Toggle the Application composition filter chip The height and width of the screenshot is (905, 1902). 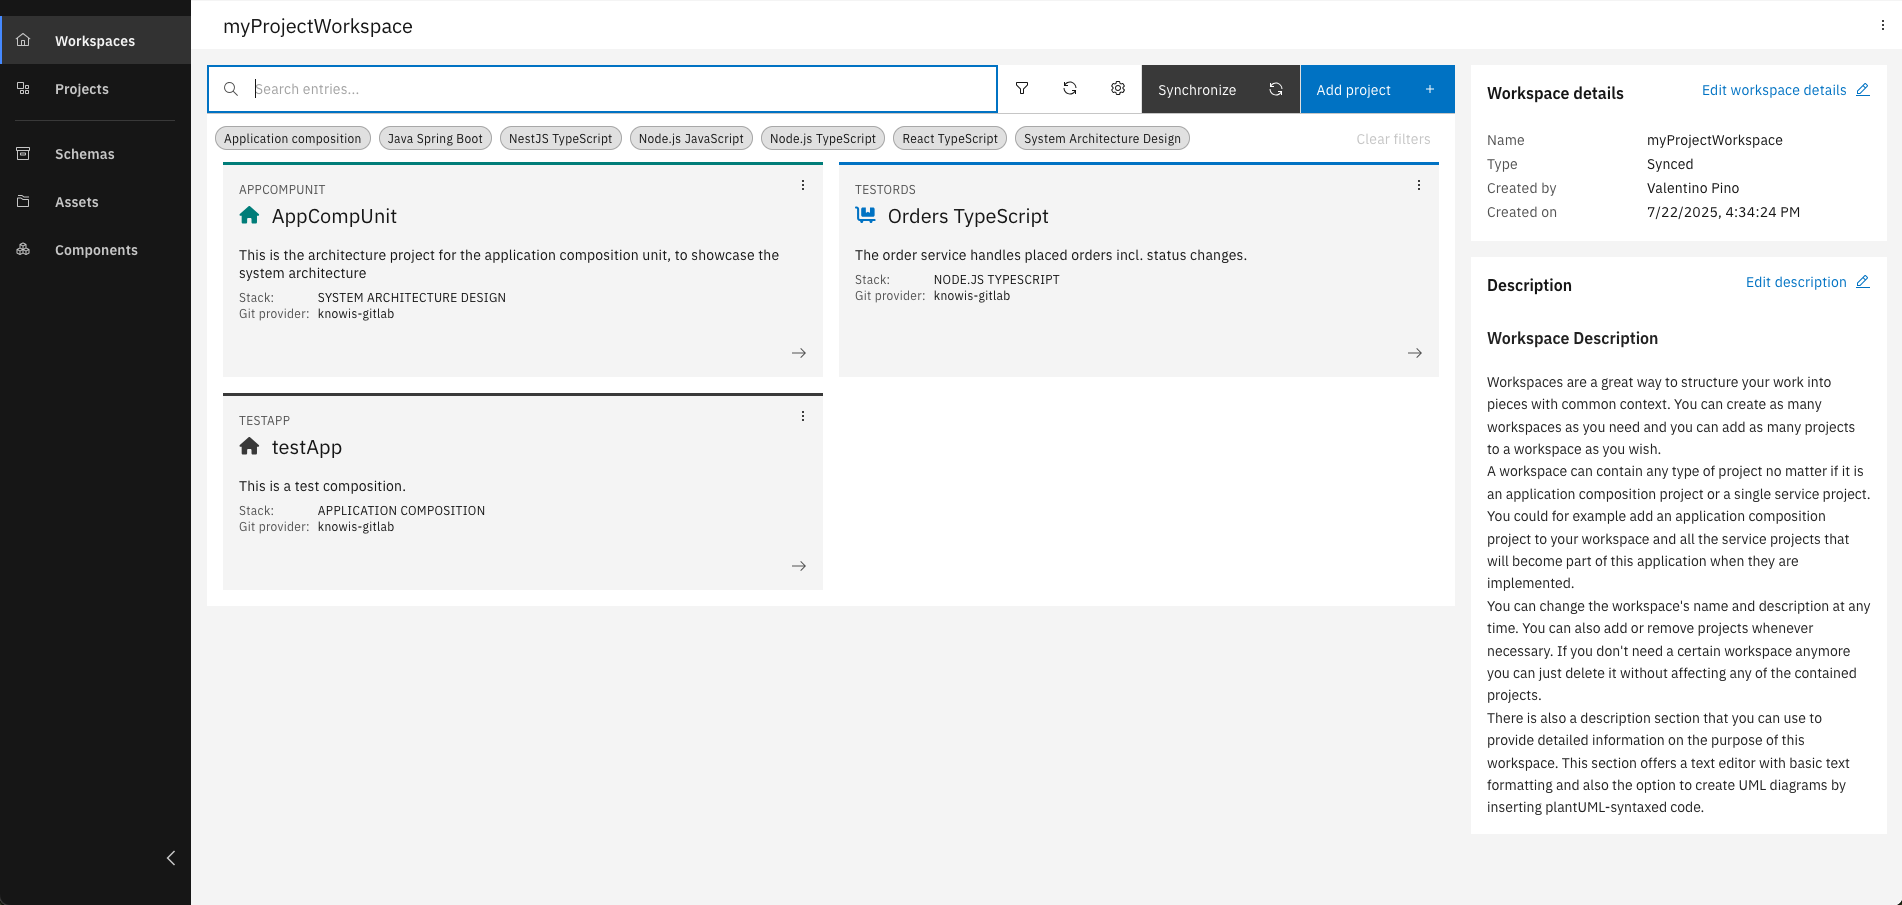click(x=293, y=139)
